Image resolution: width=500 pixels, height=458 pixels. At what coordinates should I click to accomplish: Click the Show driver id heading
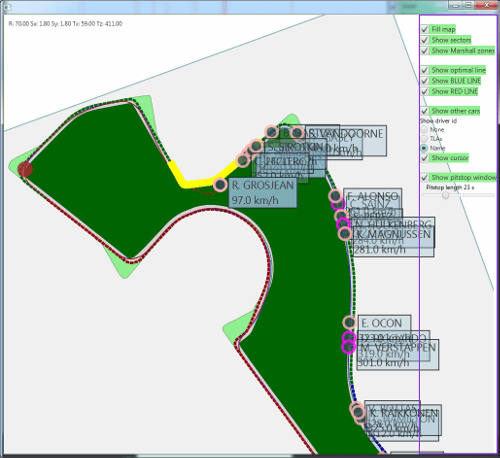(438, 121)
